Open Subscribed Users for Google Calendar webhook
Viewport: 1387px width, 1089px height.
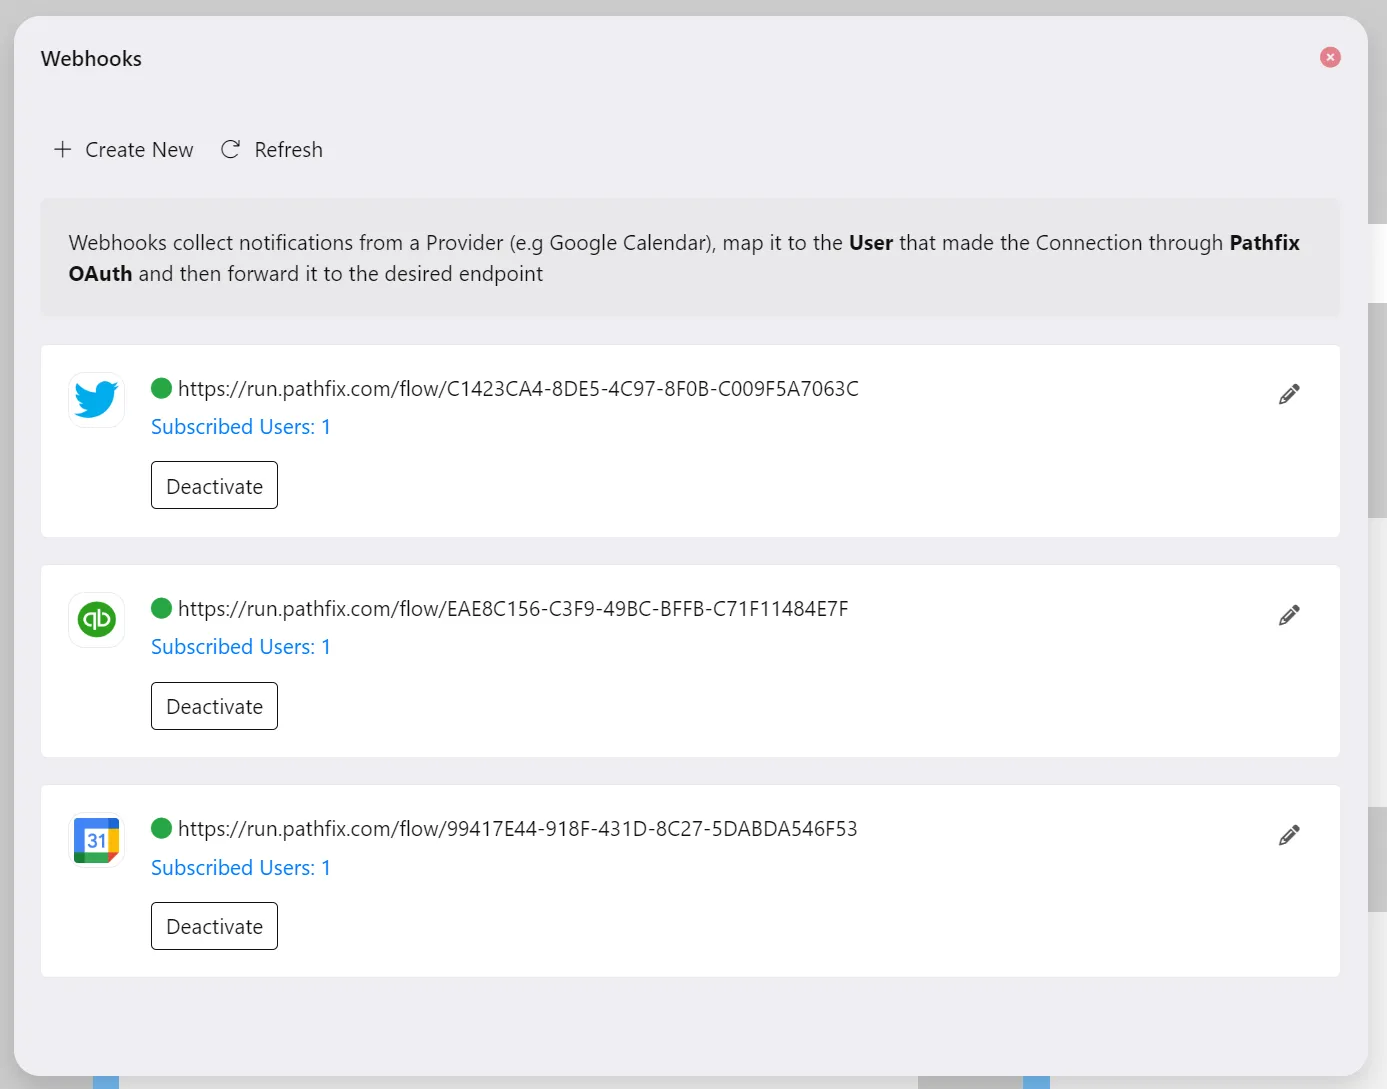pos(241,868)
